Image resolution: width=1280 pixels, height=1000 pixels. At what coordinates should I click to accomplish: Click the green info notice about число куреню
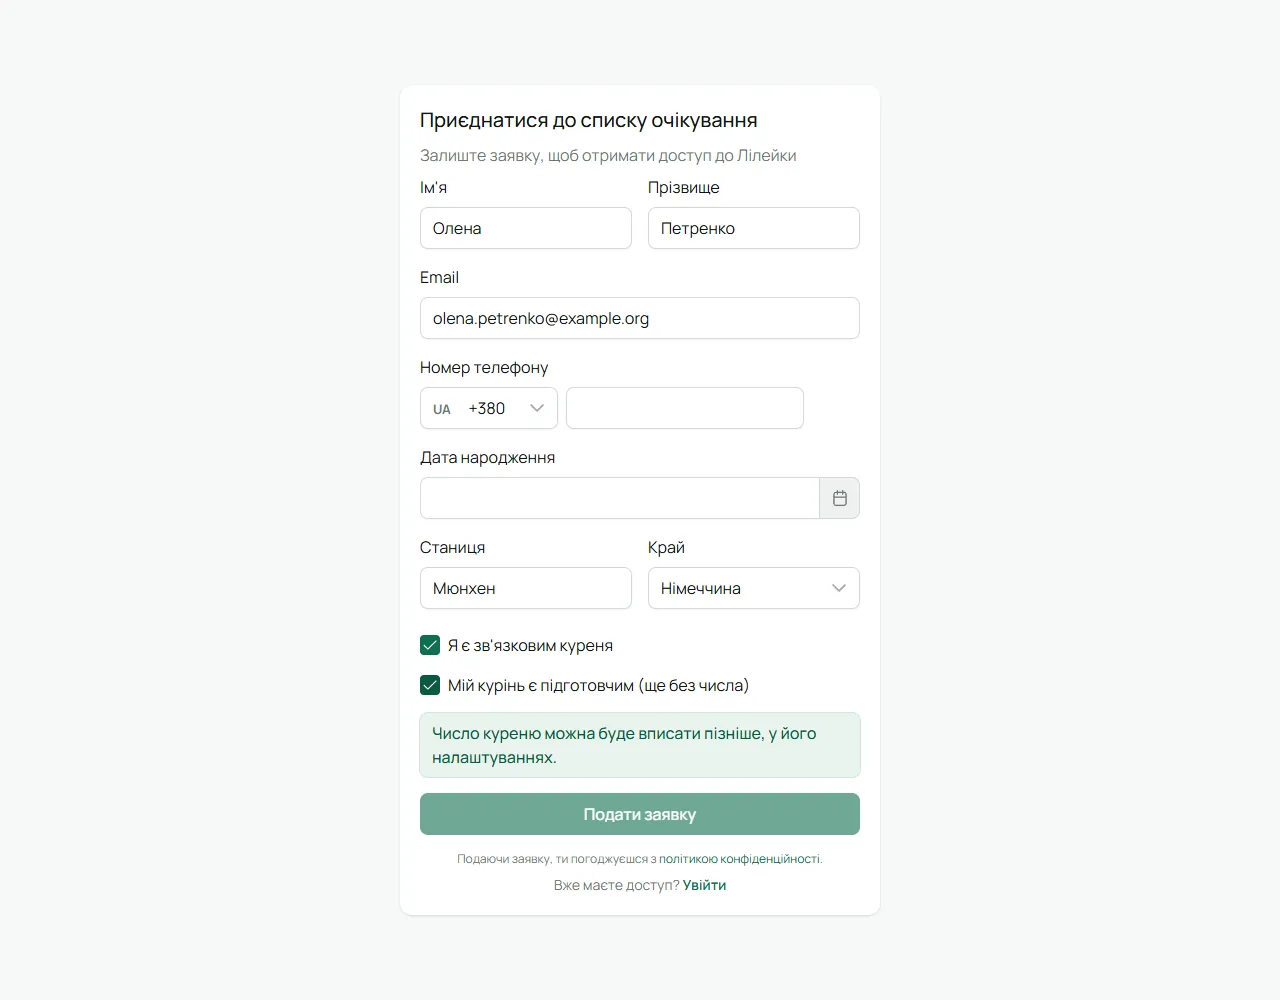pyautogui.click(x=640, y=745)
